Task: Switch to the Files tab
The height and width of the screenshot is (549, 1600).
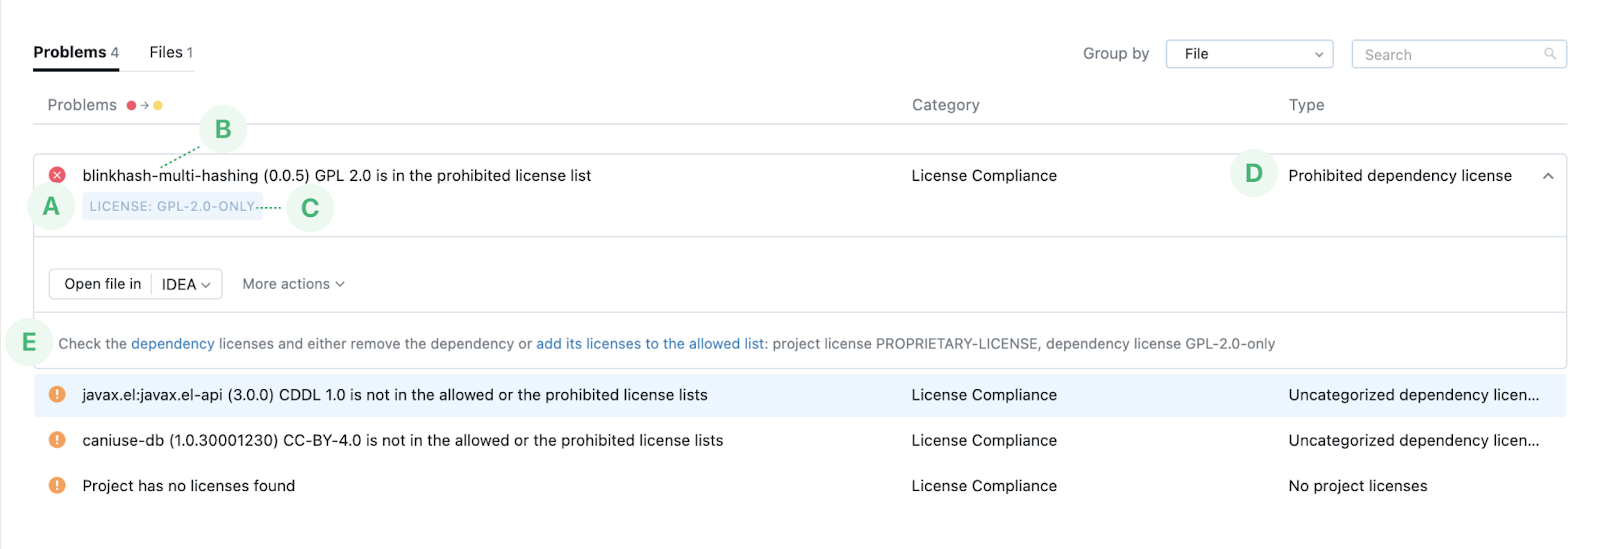Action: click(171, 53)
